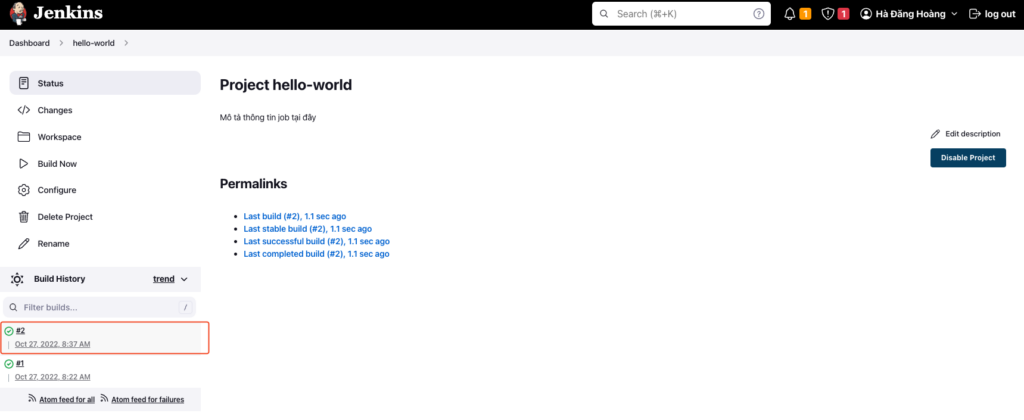
Task: Open the Changes sidebar item
Action: click(104, 110)
